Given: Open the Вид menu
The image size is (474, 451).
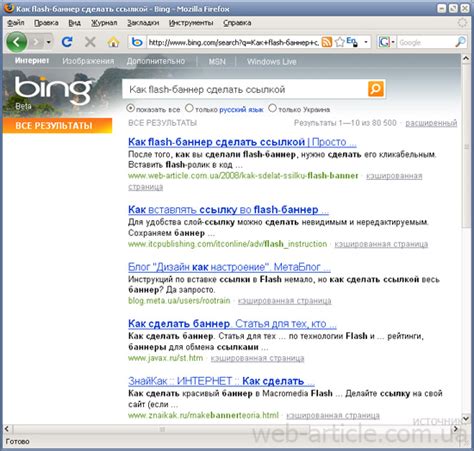Looking at the screenshot, I should point(74,23).
